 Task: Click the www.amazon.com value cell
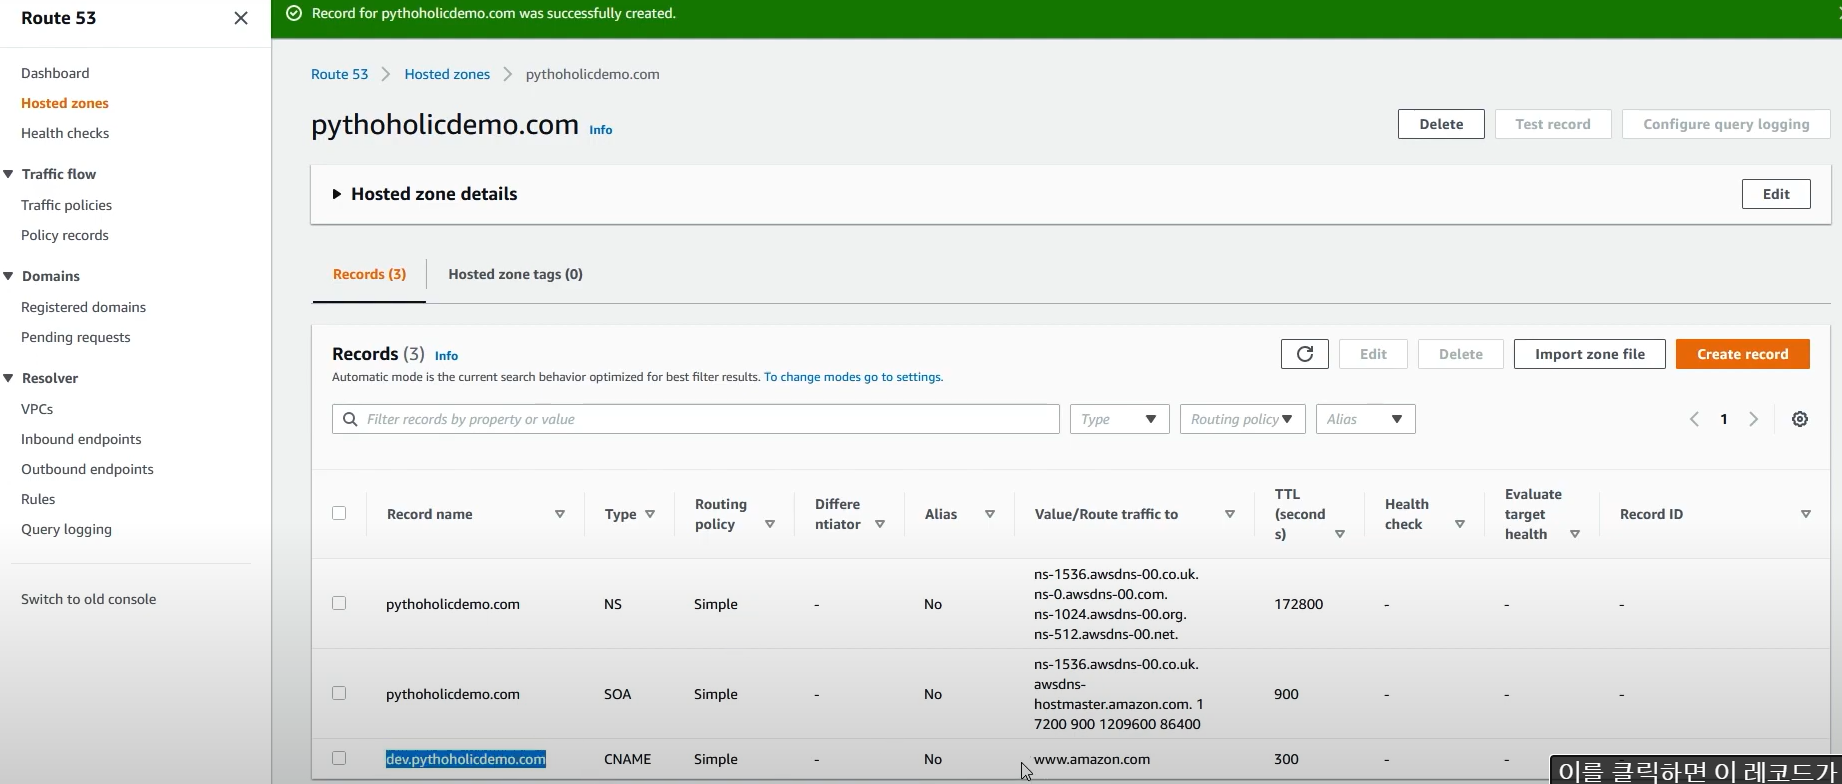pos(1092,759)
